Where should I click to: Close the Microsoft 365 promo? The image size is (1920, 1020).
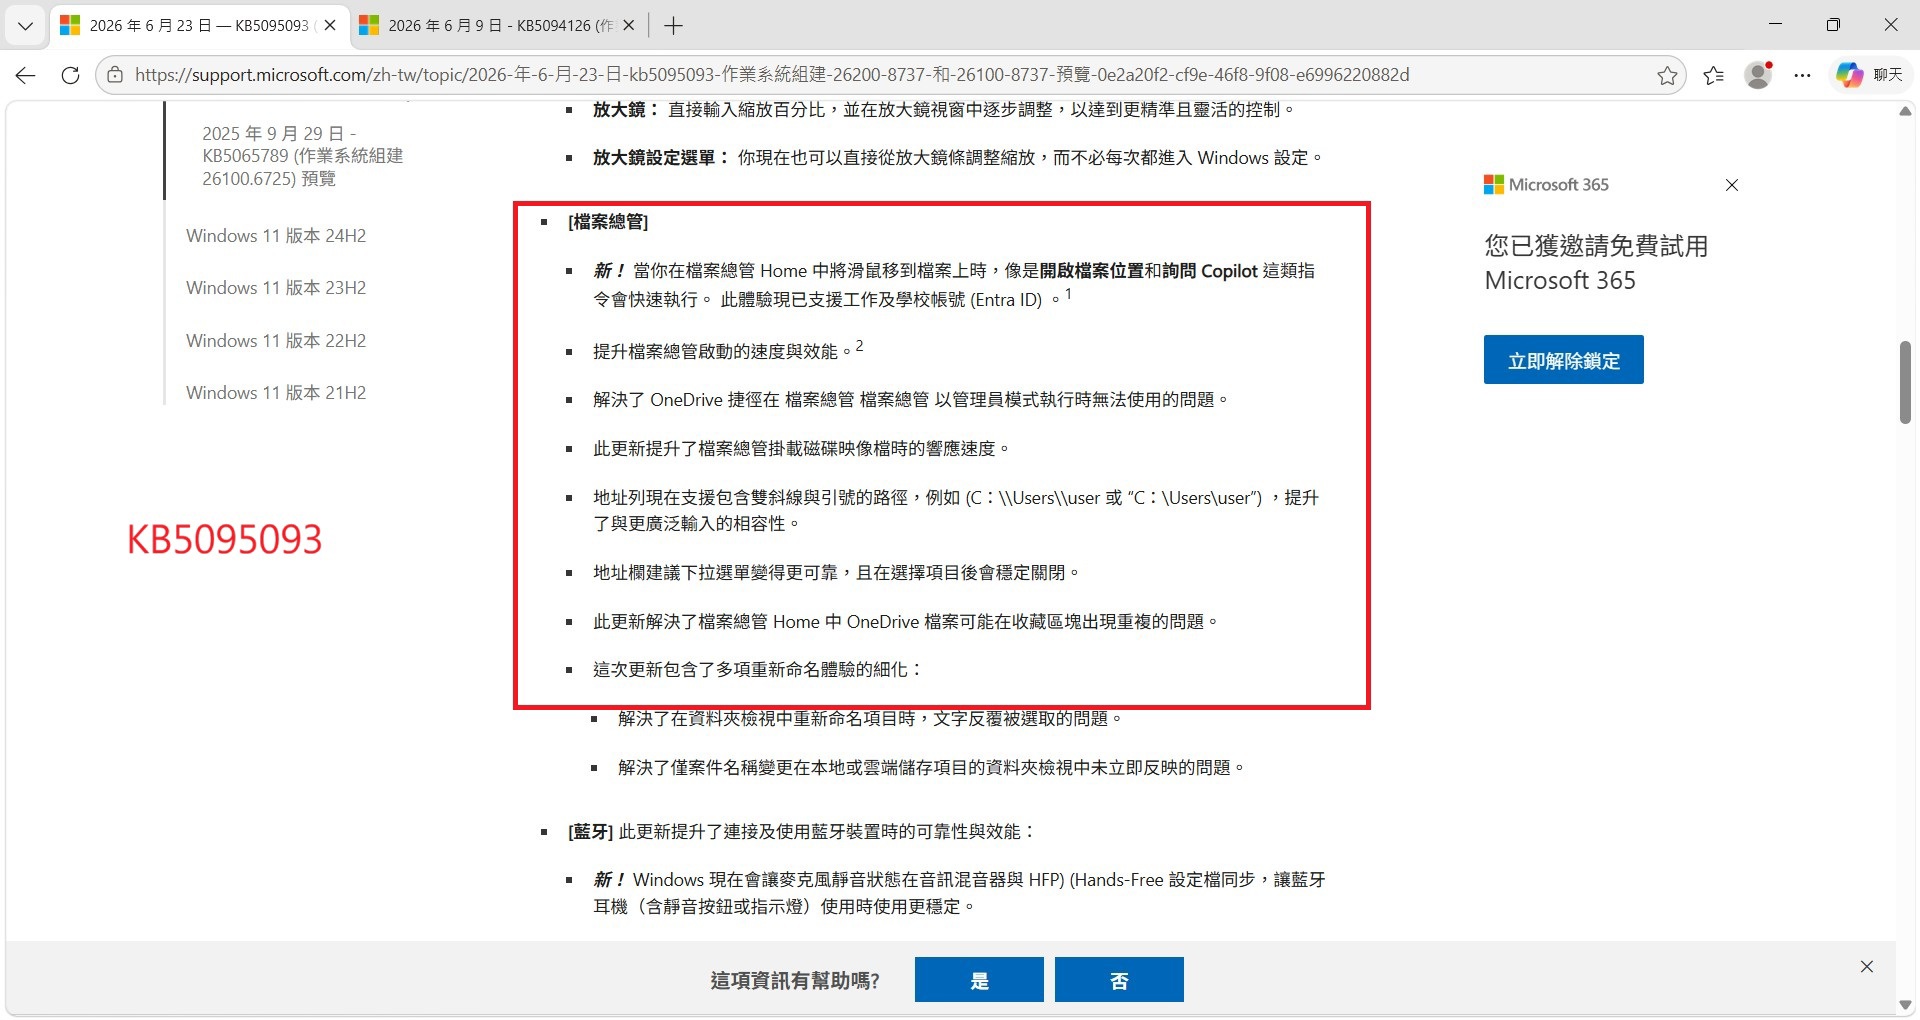coord(1732,185)
